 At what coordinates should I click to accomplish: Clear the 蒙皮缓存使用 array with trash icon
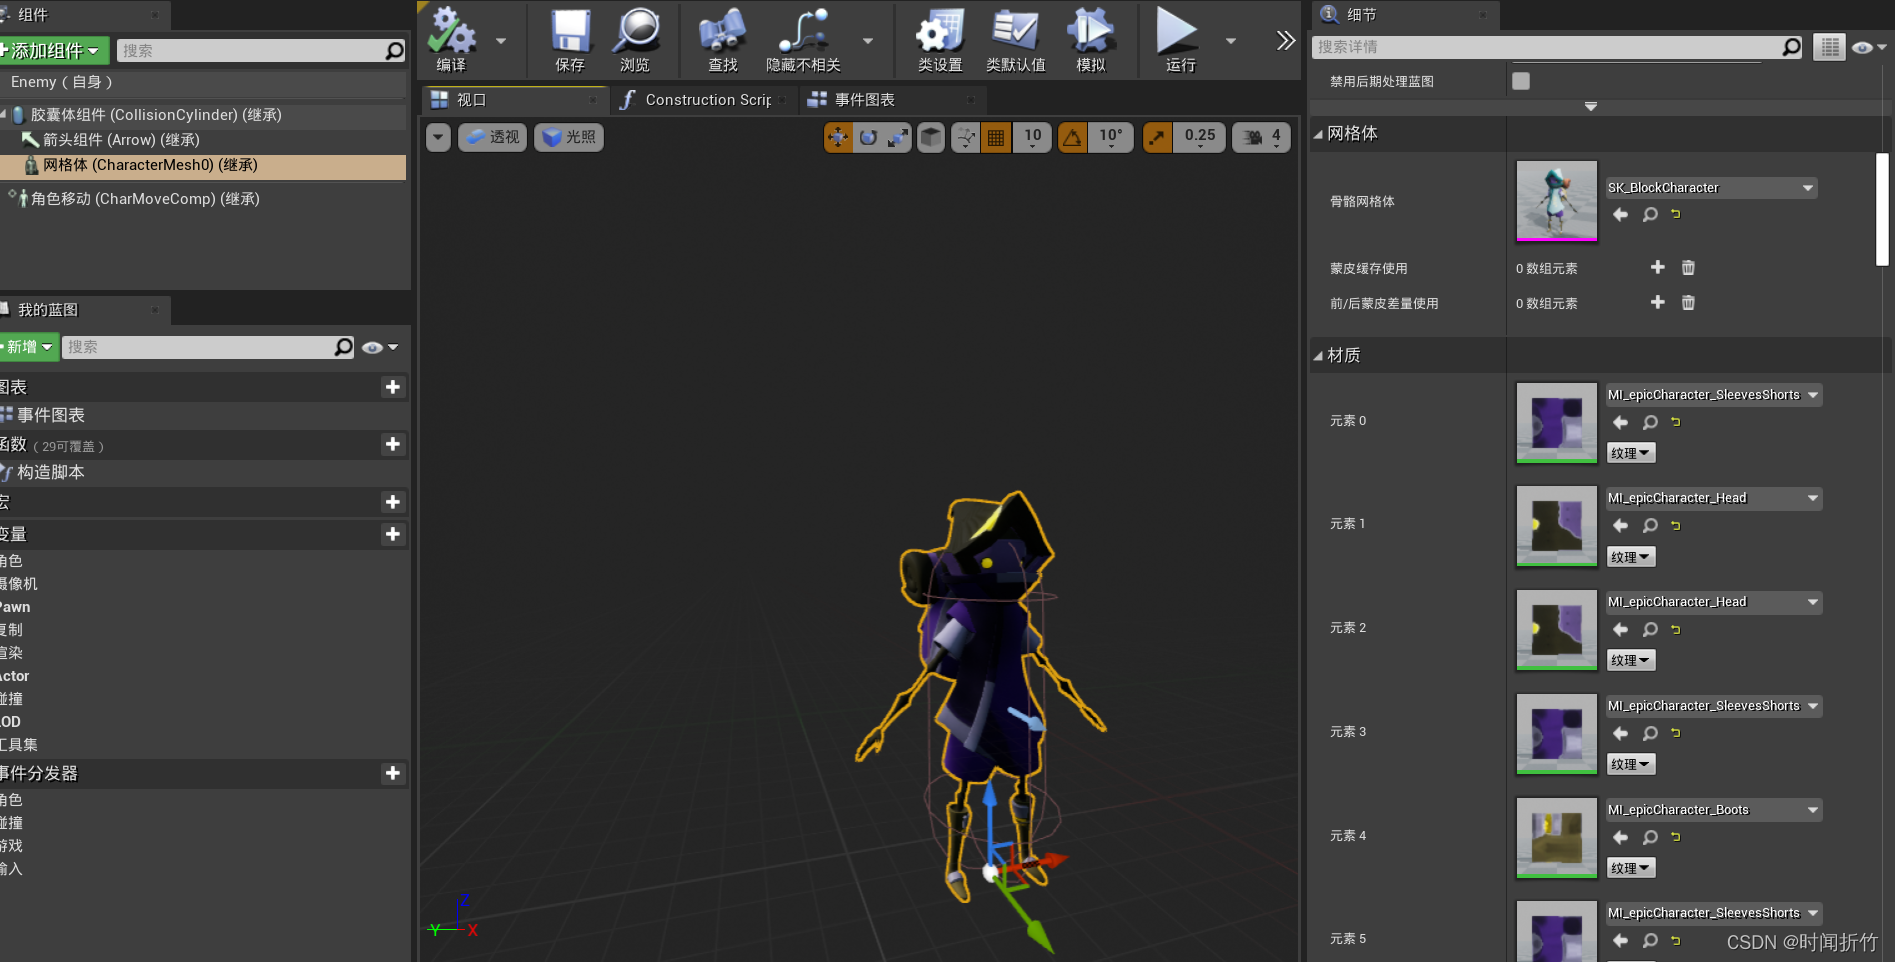[1688, 267]
